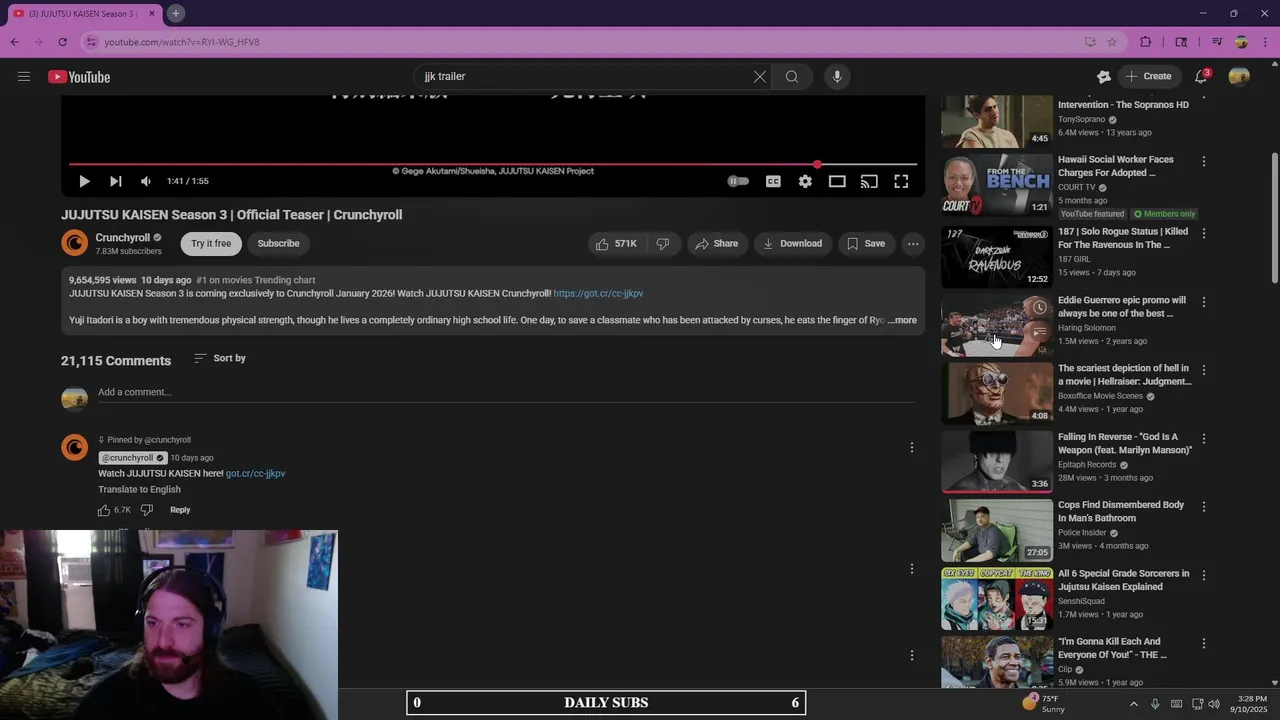Image resolution: width=1280 pixels, height=720 pixels.
Task: Open YouTube notifications bell
Action: pyautogui.click(x=1202, y=76)
